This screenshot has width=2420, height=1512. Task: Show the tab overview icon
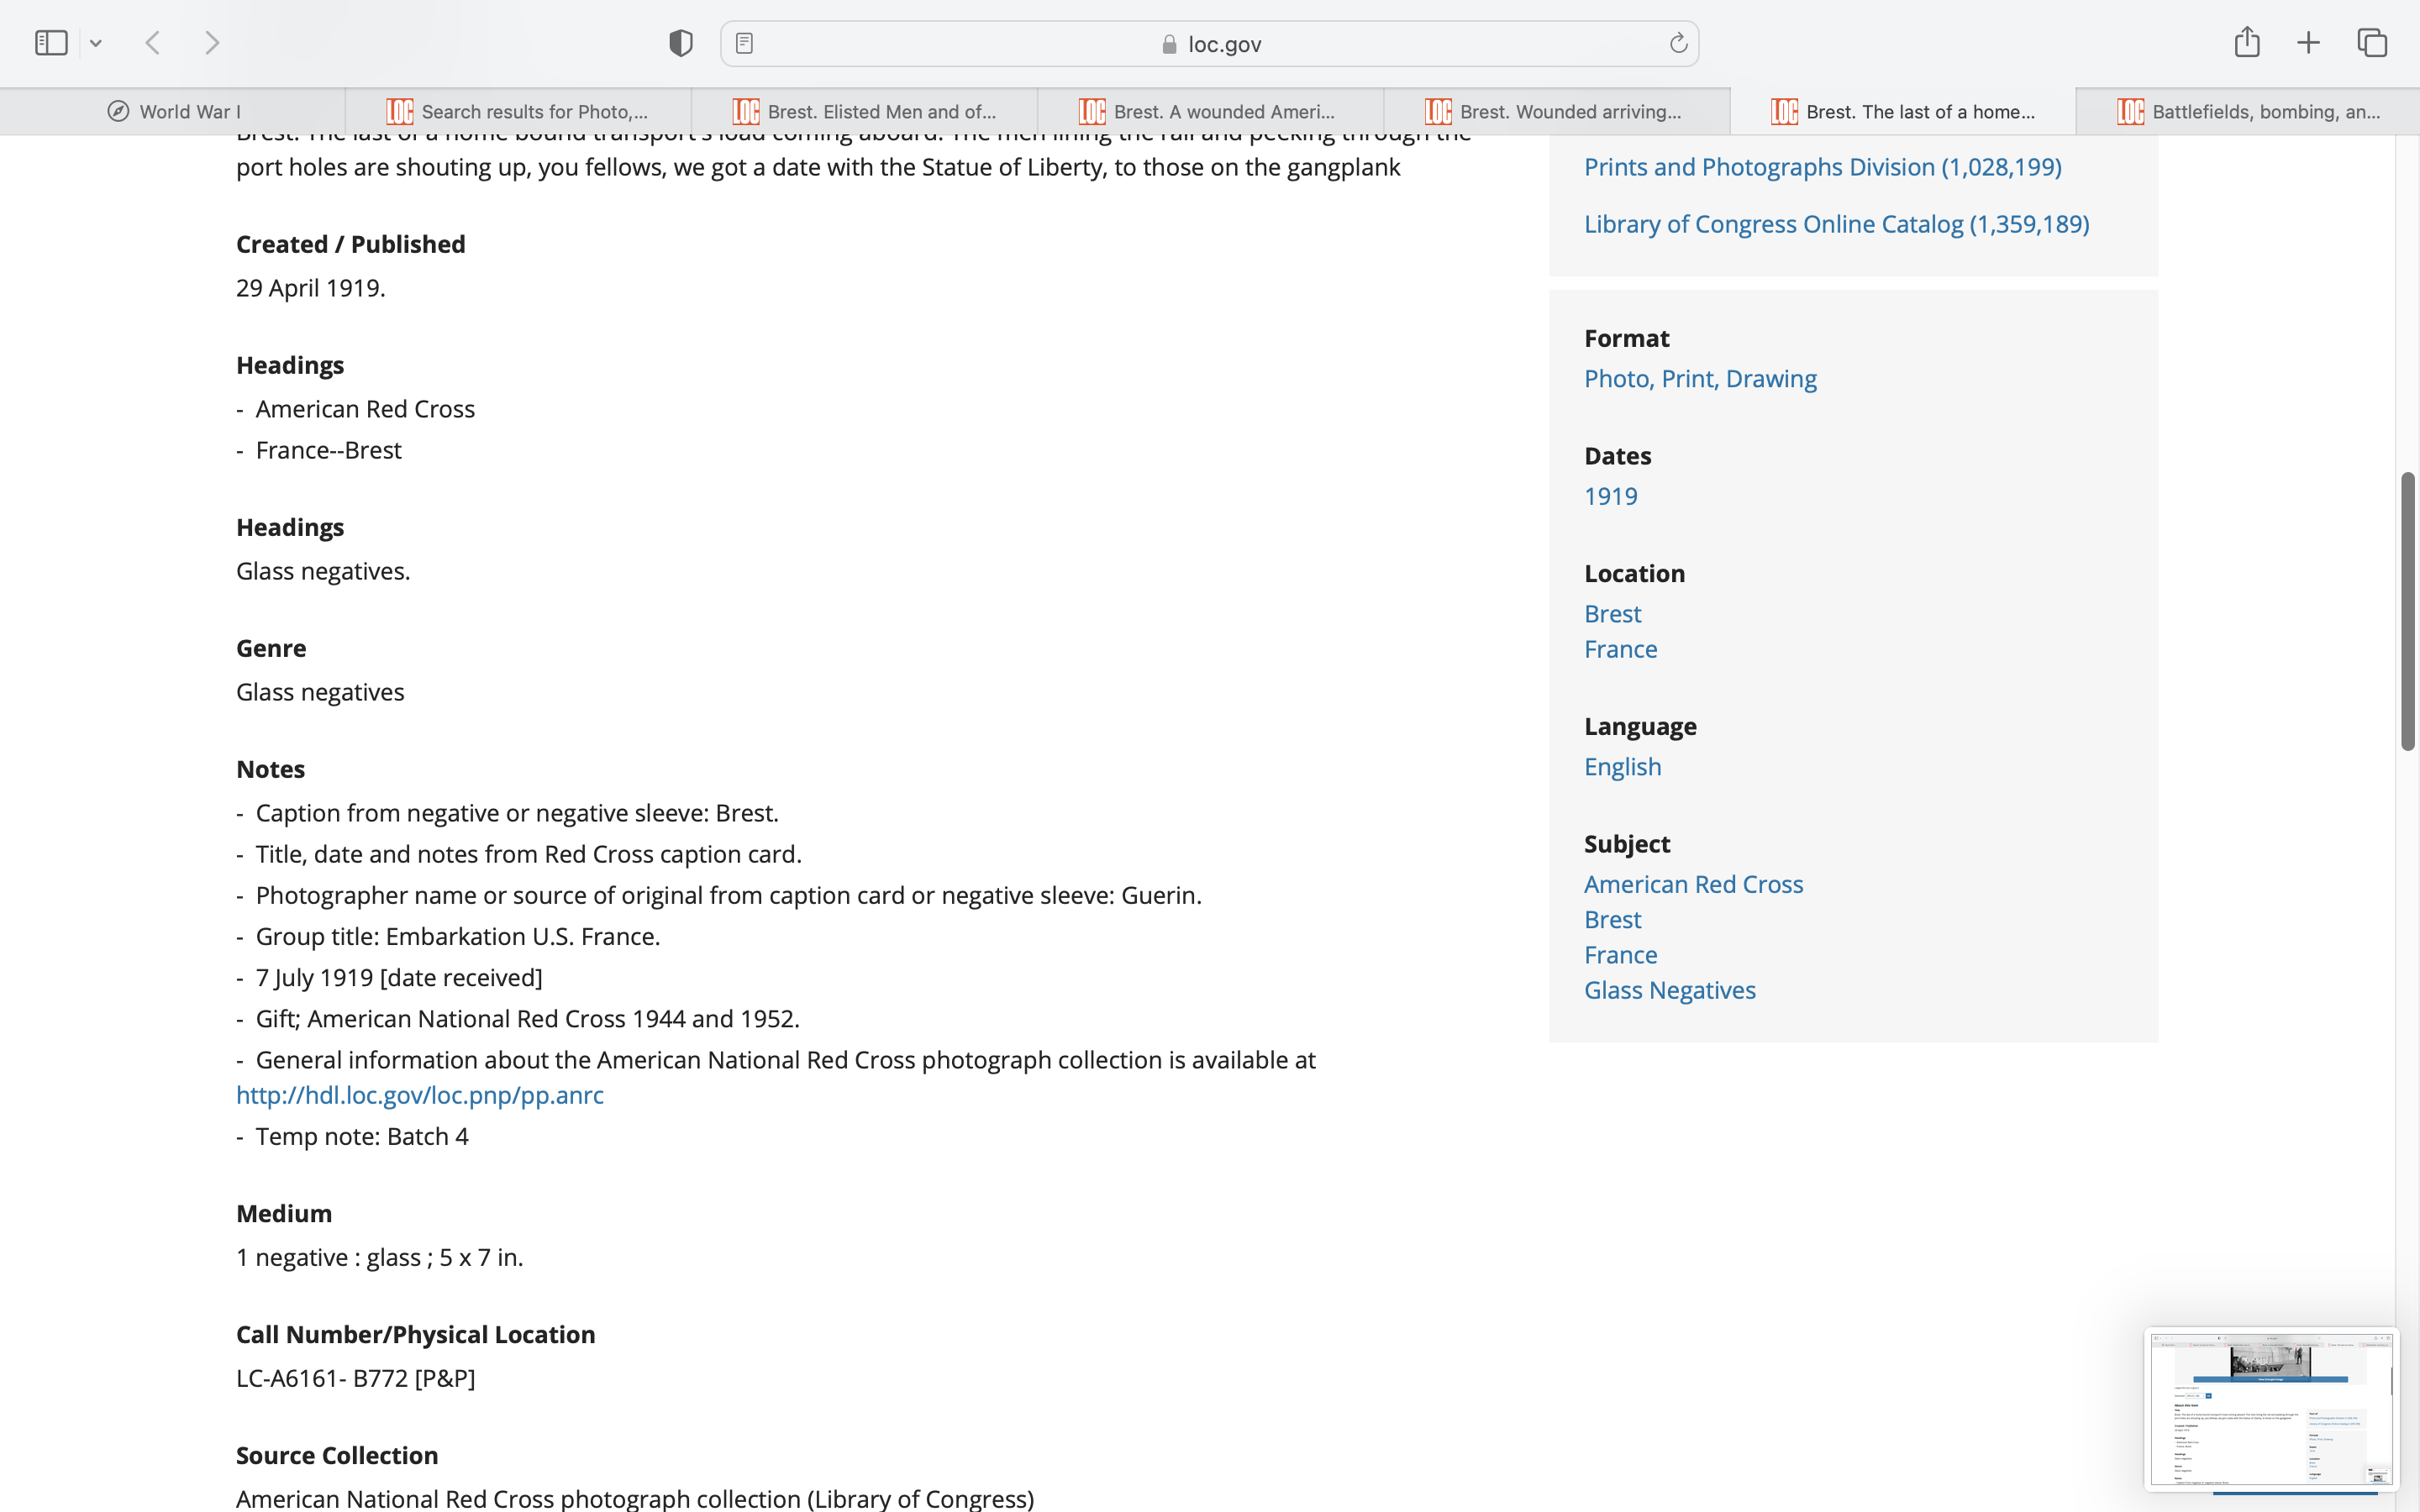tap(2372, 43)
